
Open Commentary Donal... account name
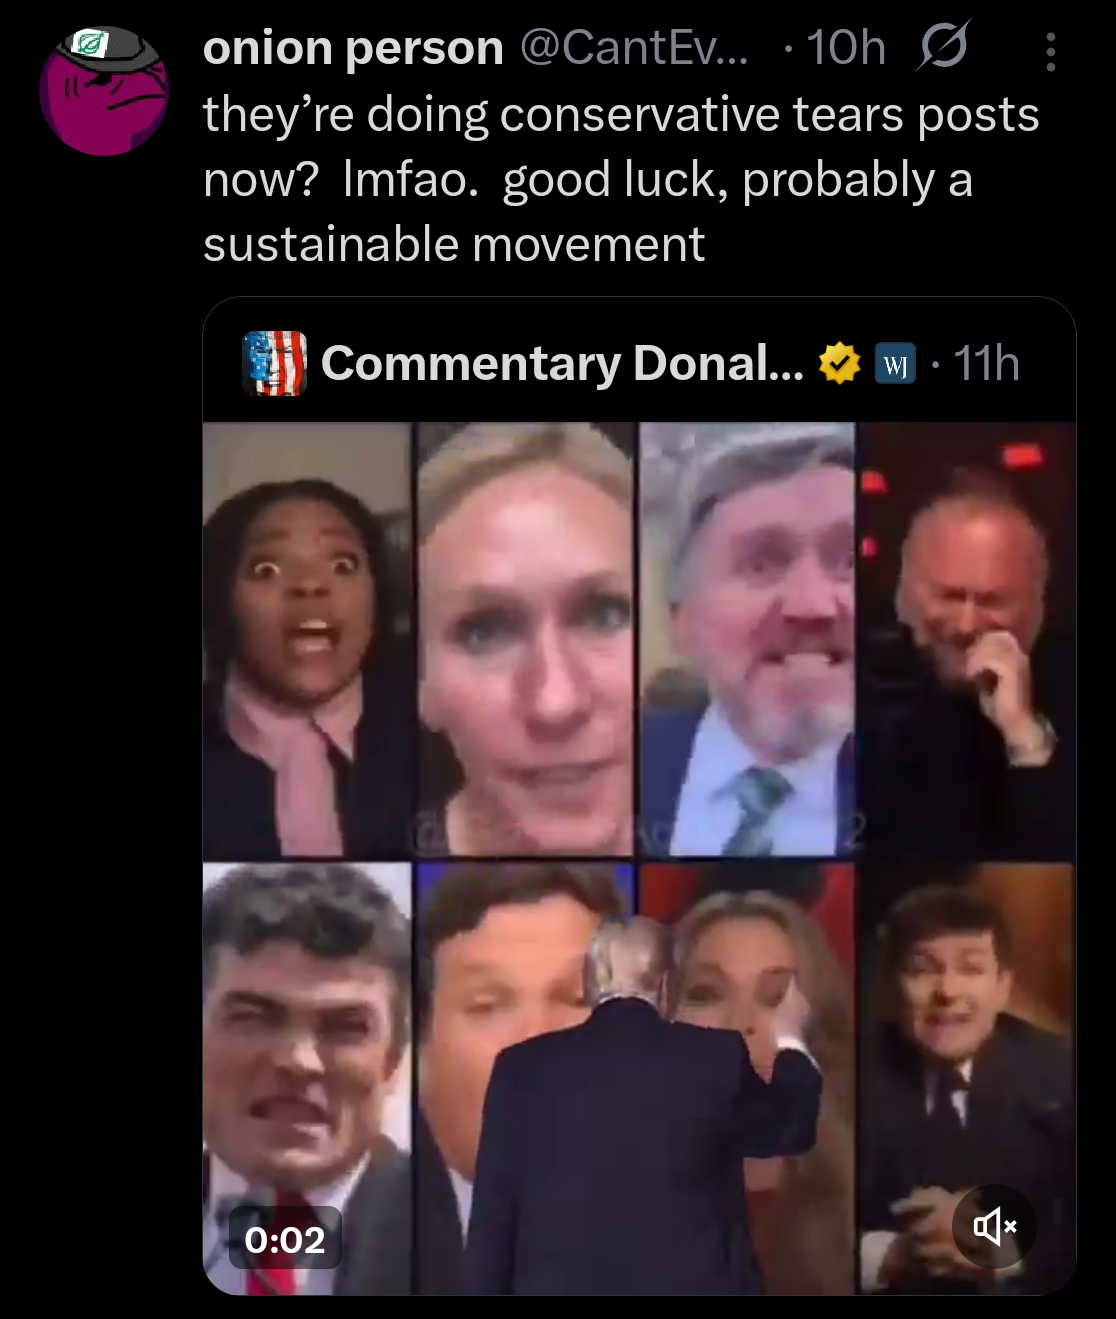point(562,364)
